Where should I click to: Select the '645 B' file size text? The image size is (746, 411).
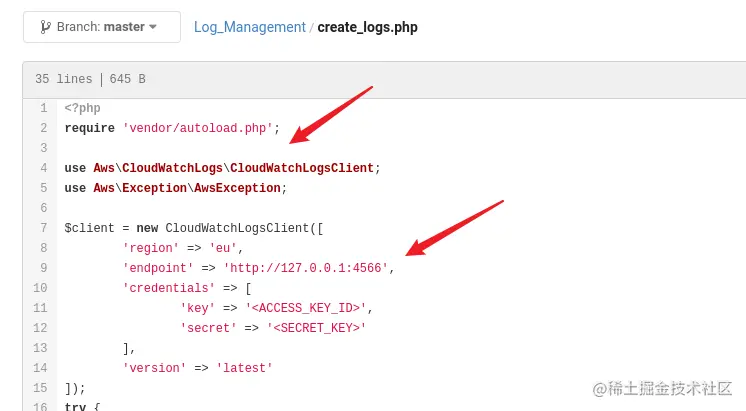click(128, 79)
